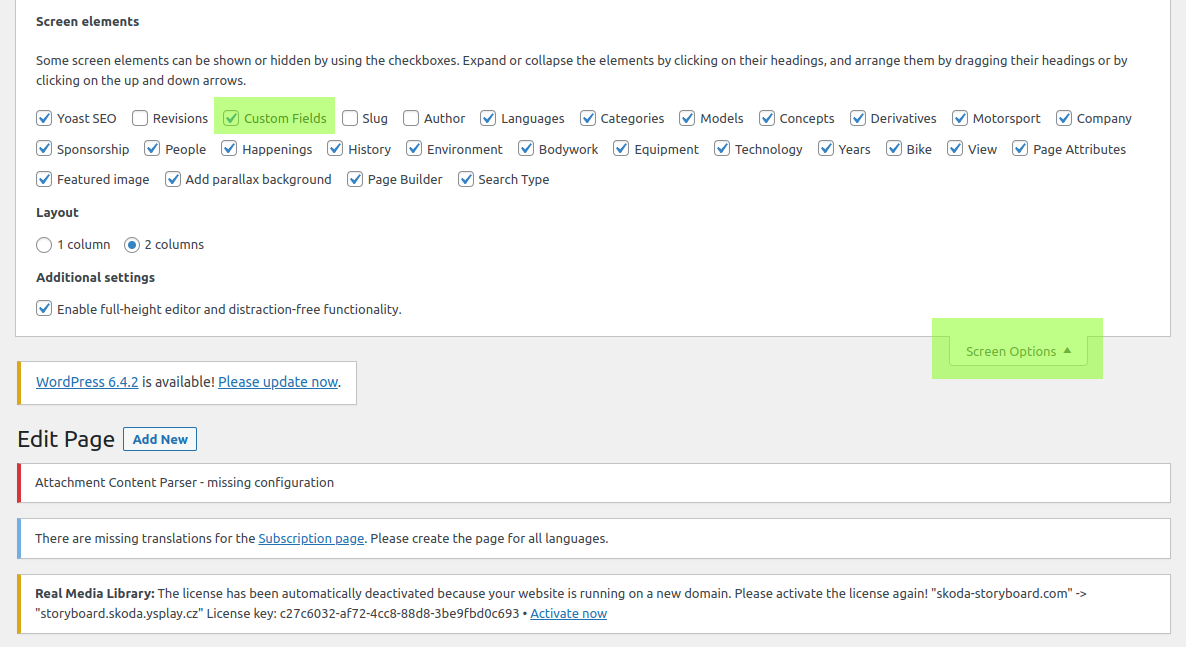This screenshot has height=647, width=1186.
Task: Click the Screen elements heading
Action: [88, 22]
